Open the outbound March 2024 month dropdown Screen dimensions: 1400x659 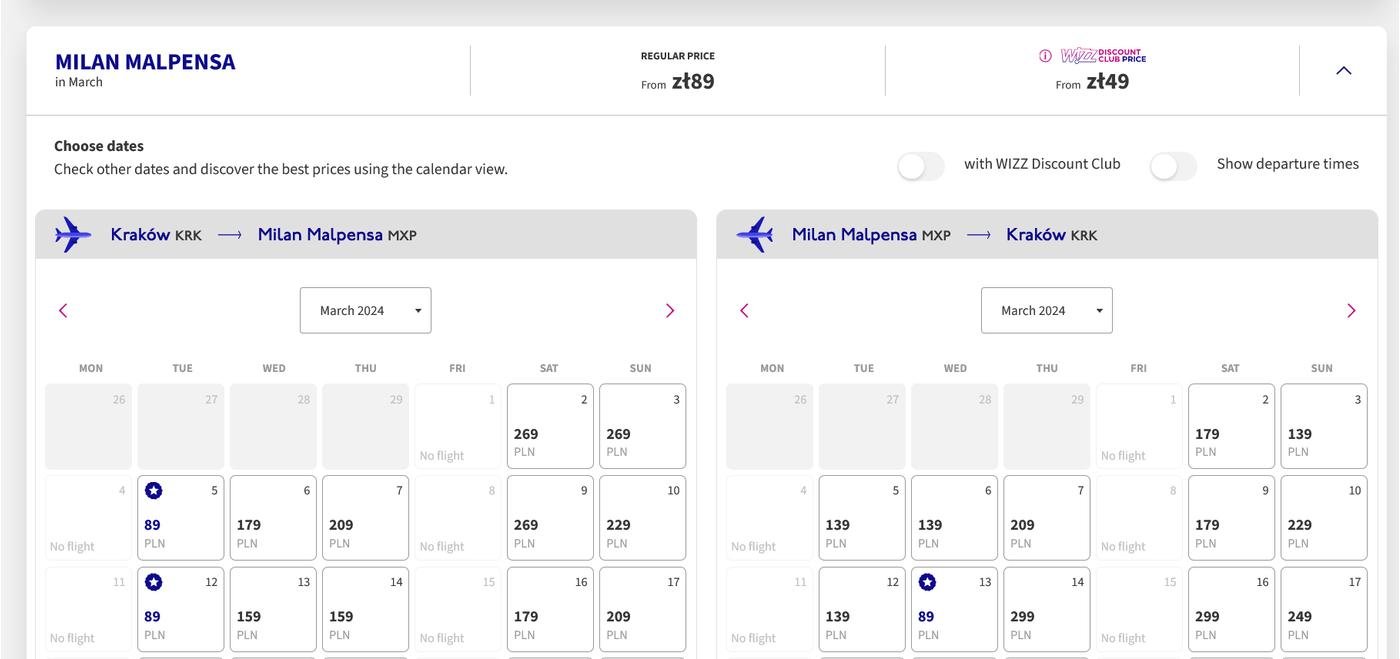pos(365,311)
